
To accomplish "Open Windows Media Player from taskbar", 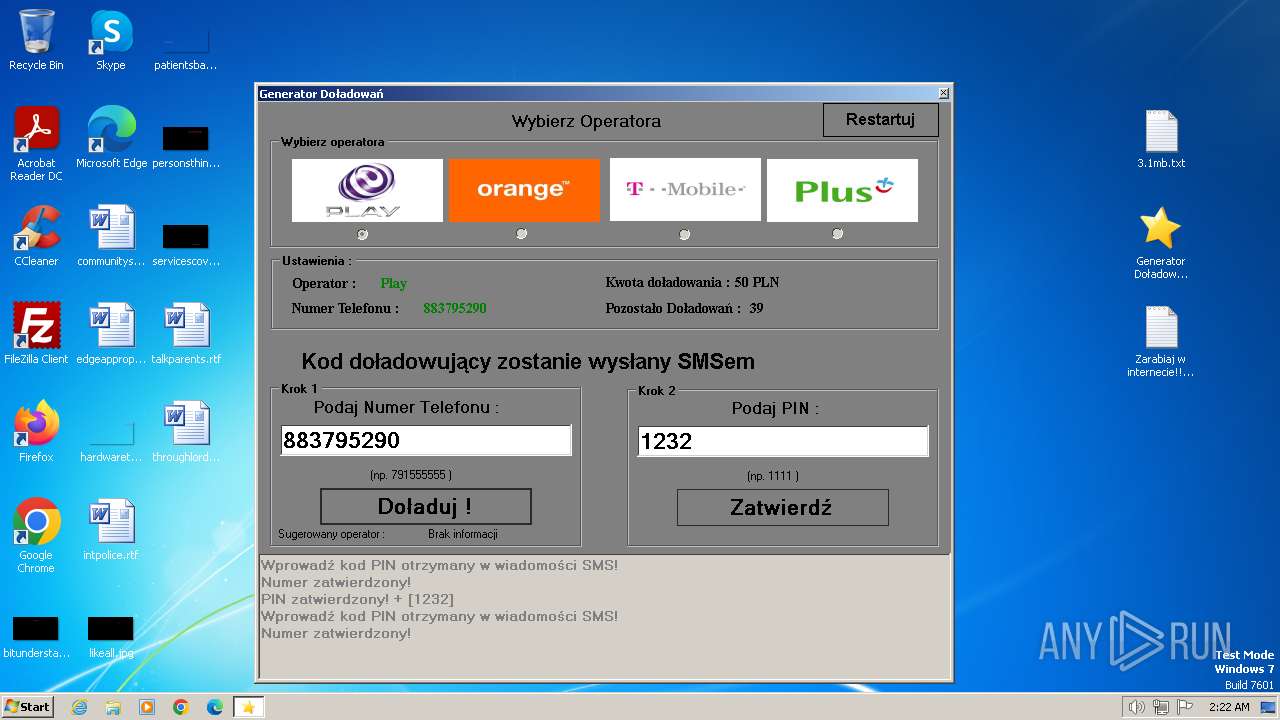I will pyautogui.click(x=147, y=707).
